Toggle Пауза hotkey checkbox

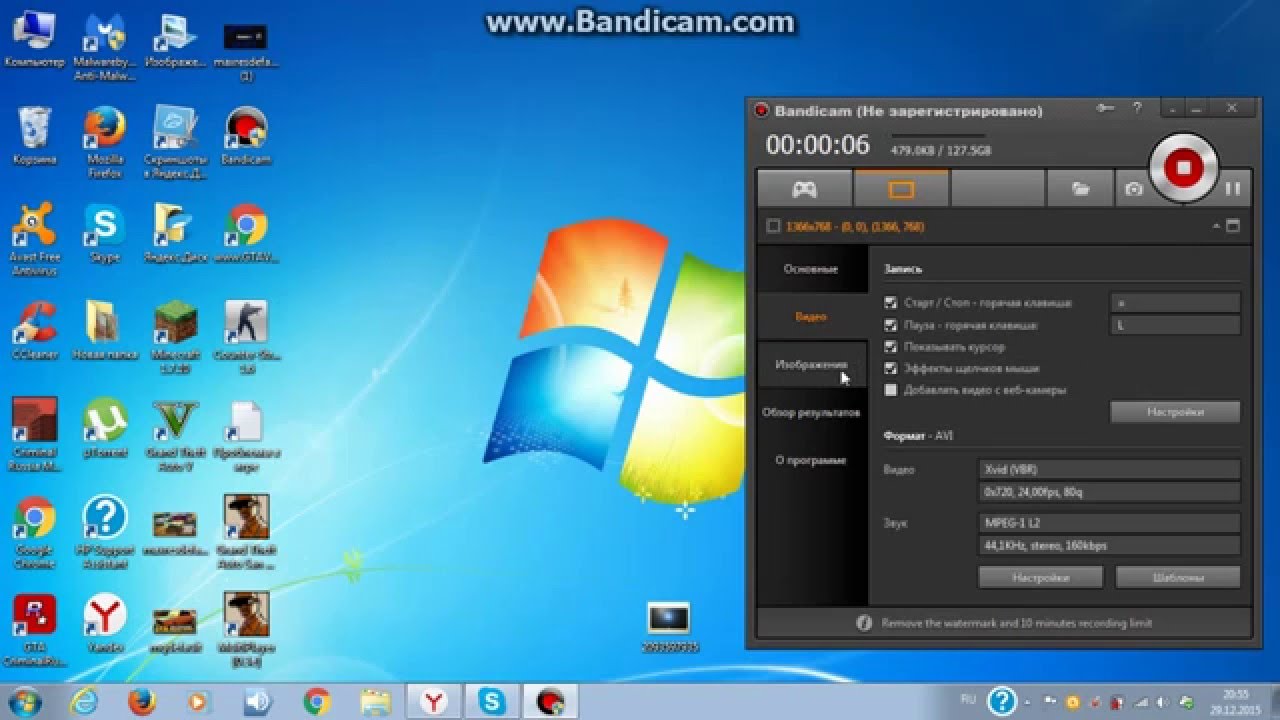pos(891,325)
